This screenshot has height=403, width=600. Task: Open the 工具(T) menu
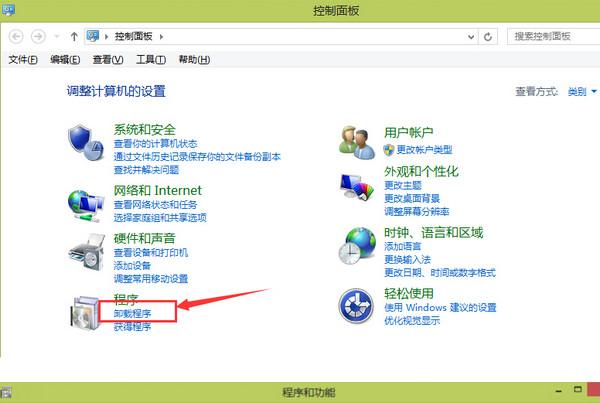click(151, 59)
